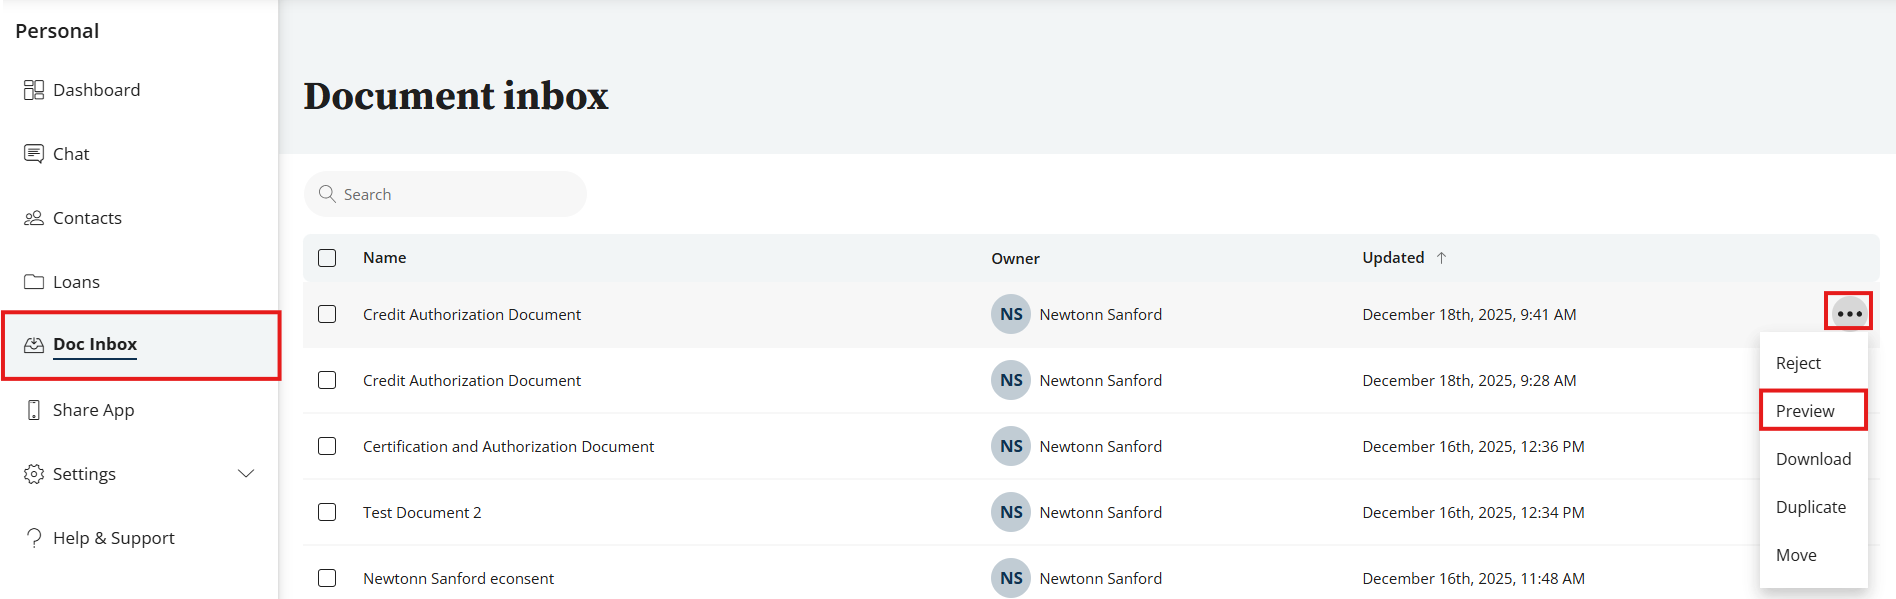The image size is (1896, 599).
Task: Click the Dashboard icon in sidebar
Action: [x=34, y=90]
